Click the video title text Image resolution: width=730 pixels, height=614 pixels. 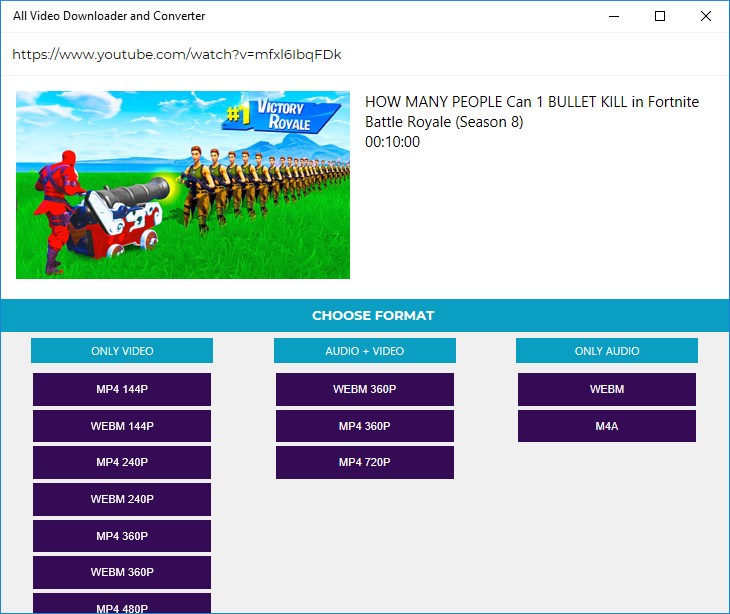coord(532,112)
